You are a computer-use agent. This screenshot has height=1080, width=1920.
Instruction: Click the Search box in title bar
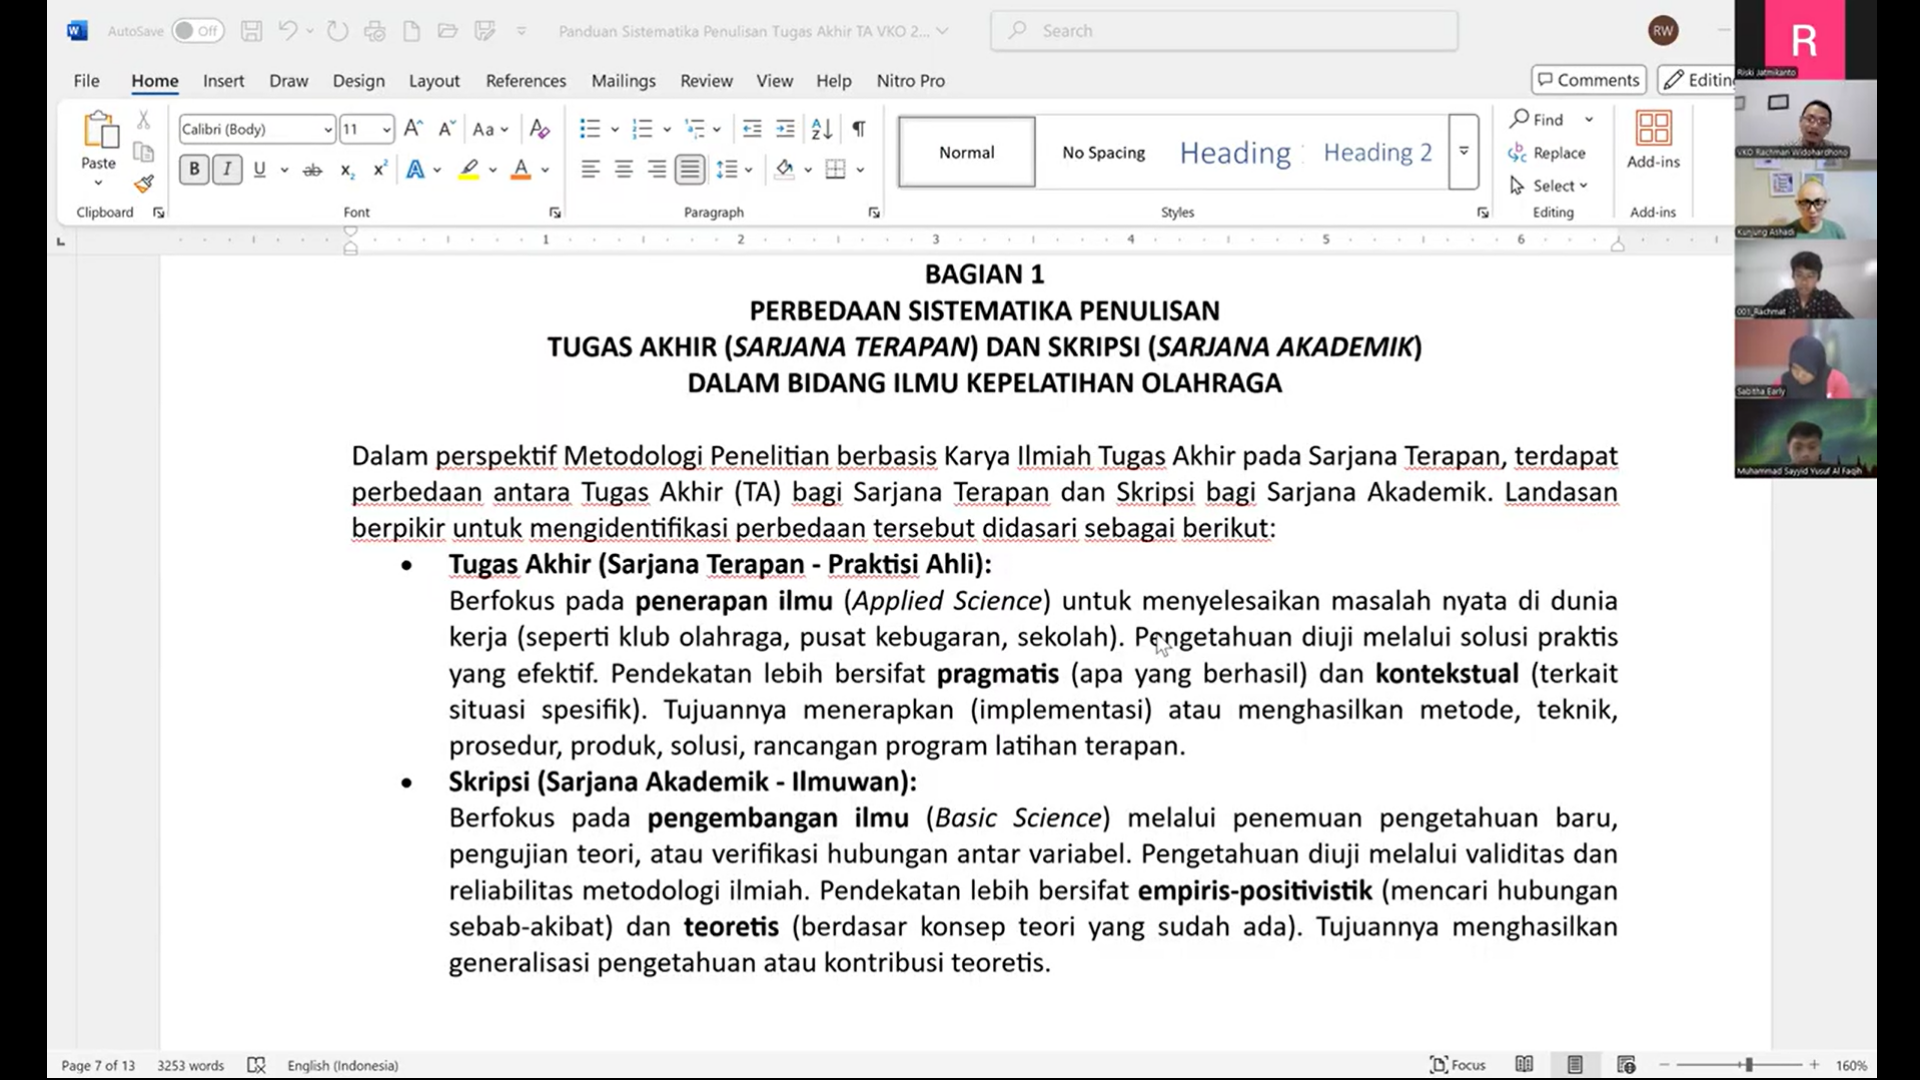pos(1223,31)
